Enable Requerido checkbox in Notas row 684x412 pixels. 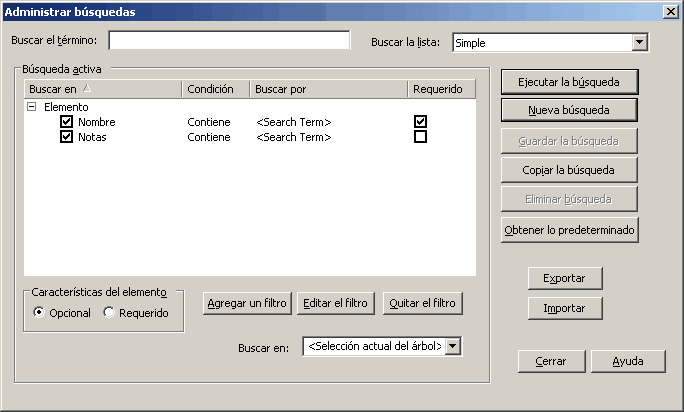(x=421, y=137)
